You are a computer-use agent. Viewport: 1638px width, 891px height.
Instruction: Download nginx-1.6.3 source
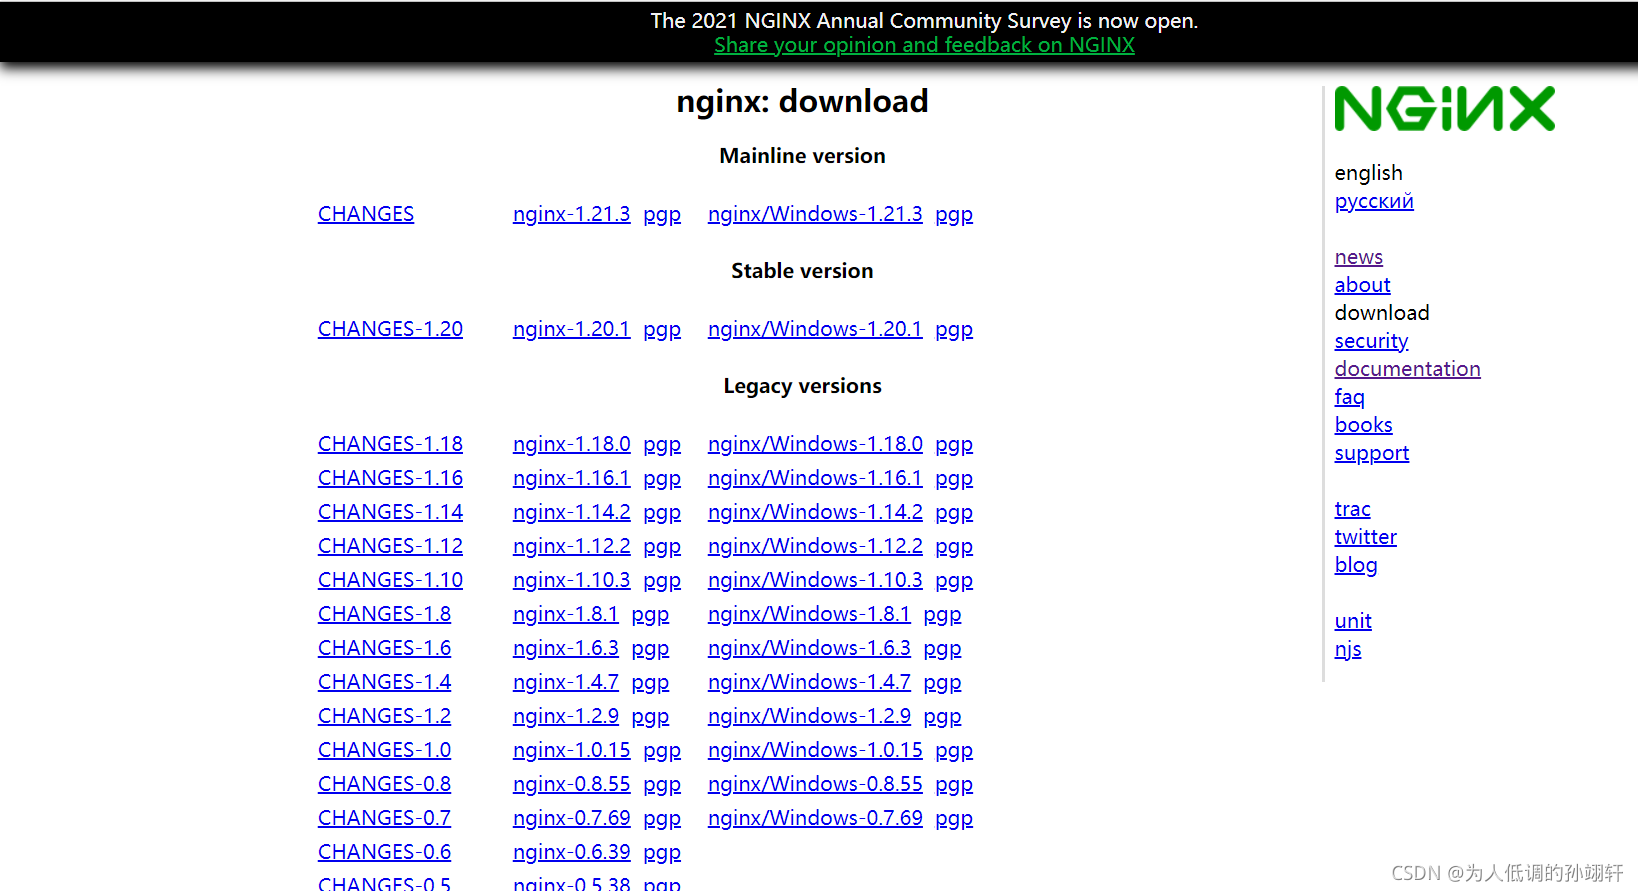[566, 648]
